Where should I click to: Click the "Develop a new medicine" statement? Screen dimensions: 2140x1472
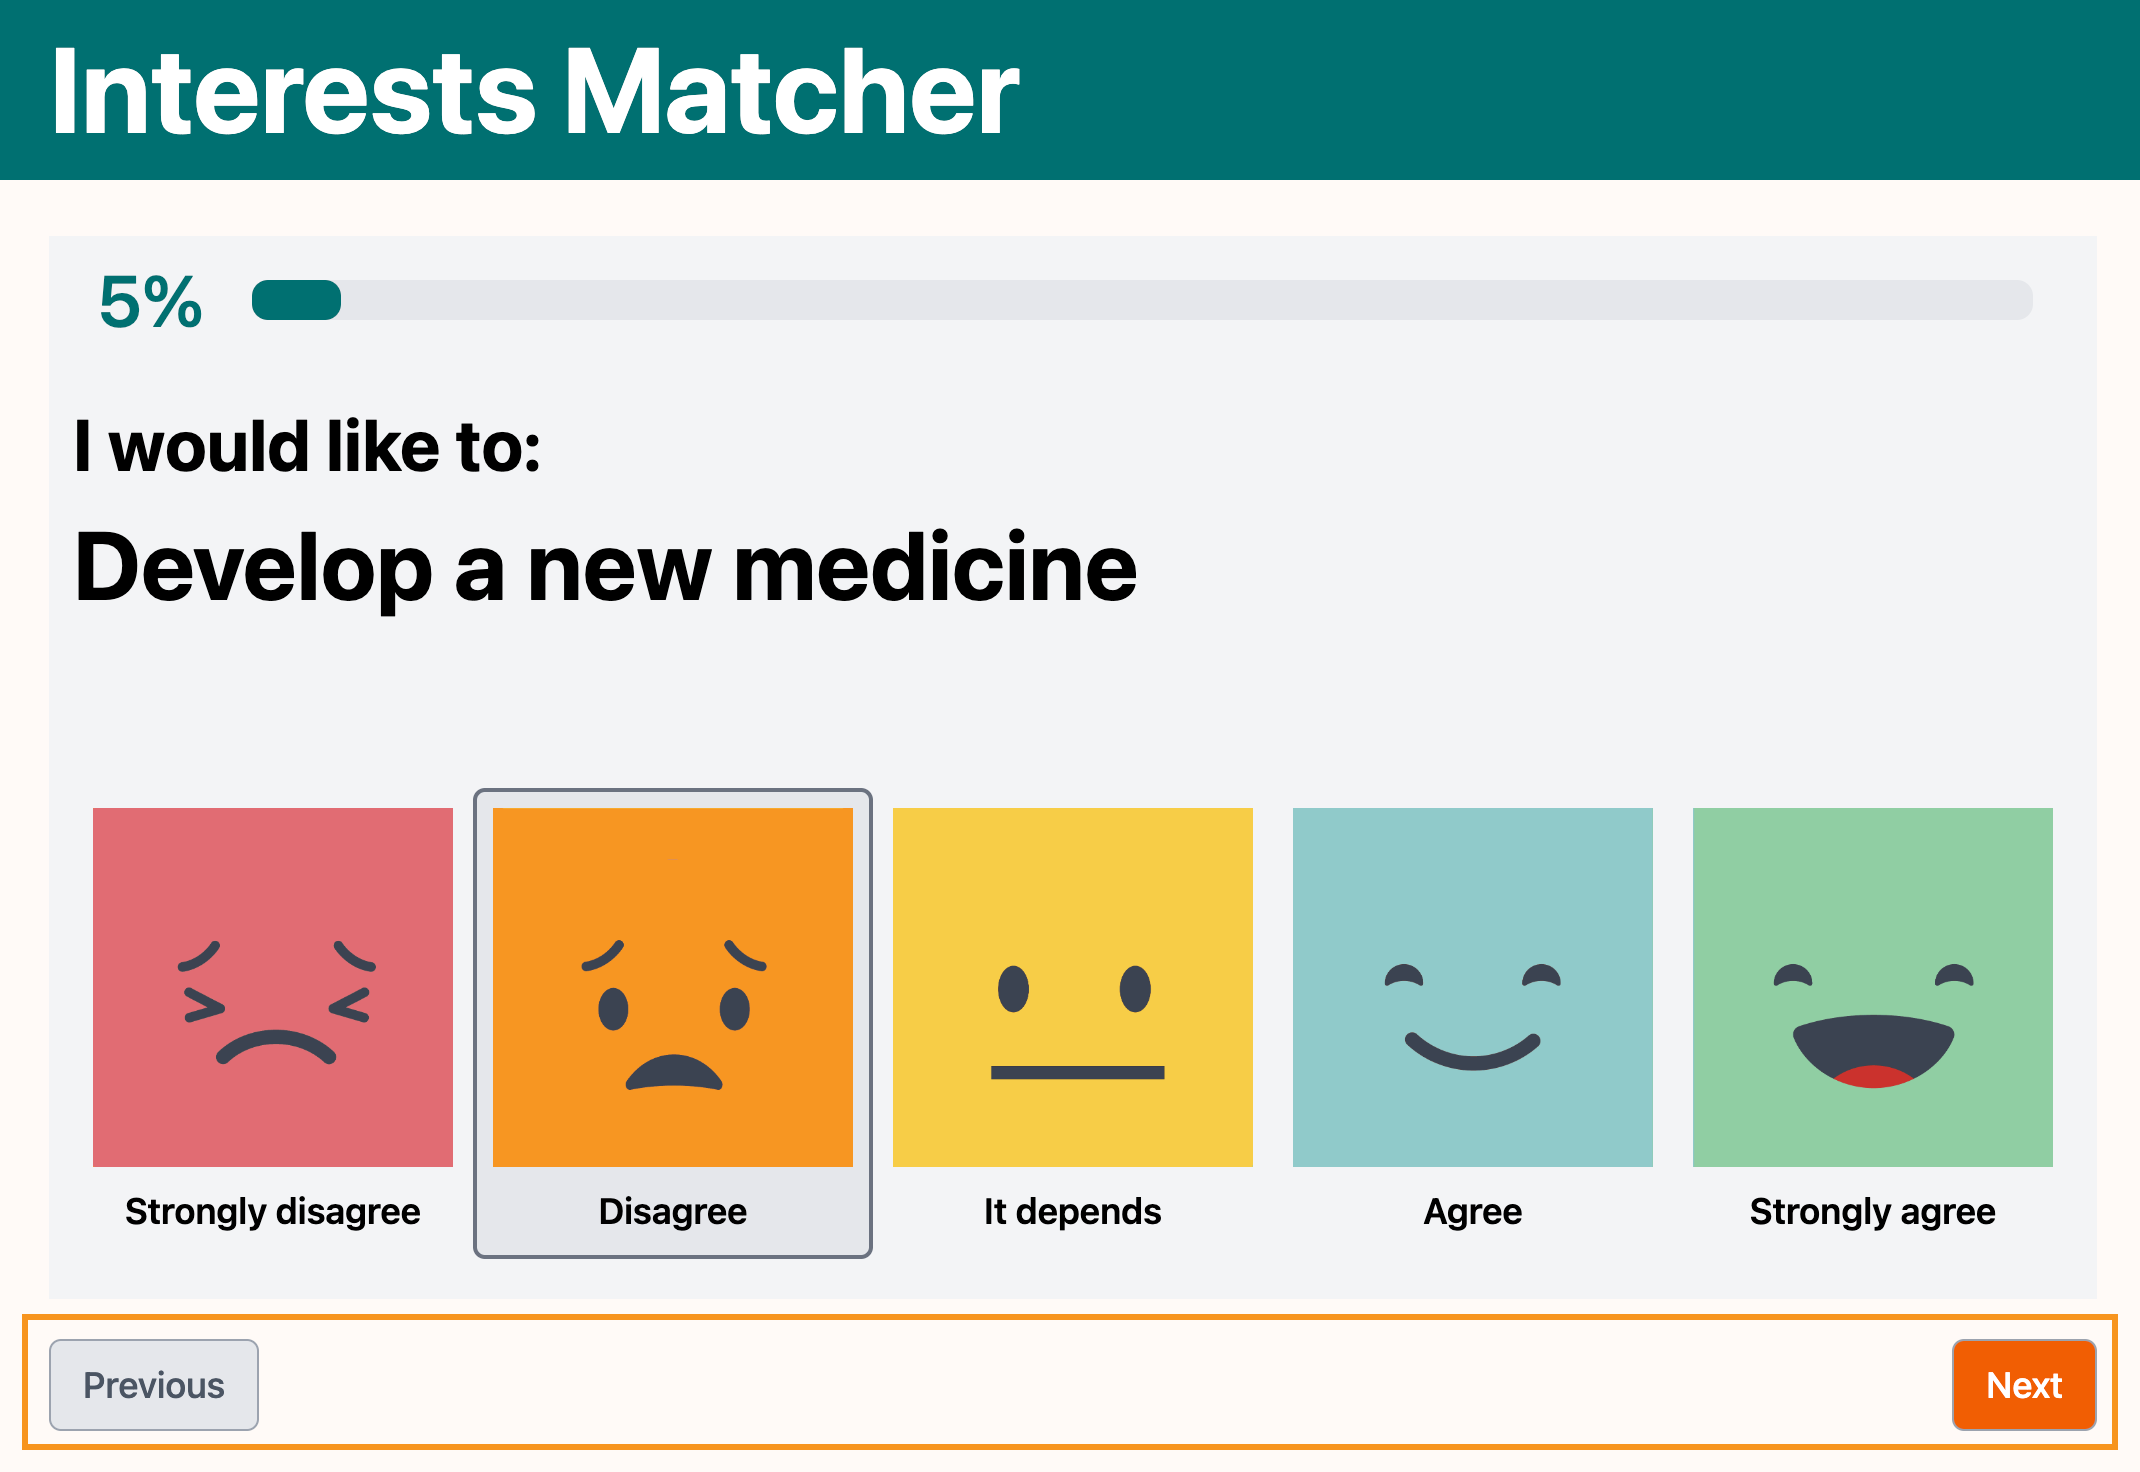point(606,567)
